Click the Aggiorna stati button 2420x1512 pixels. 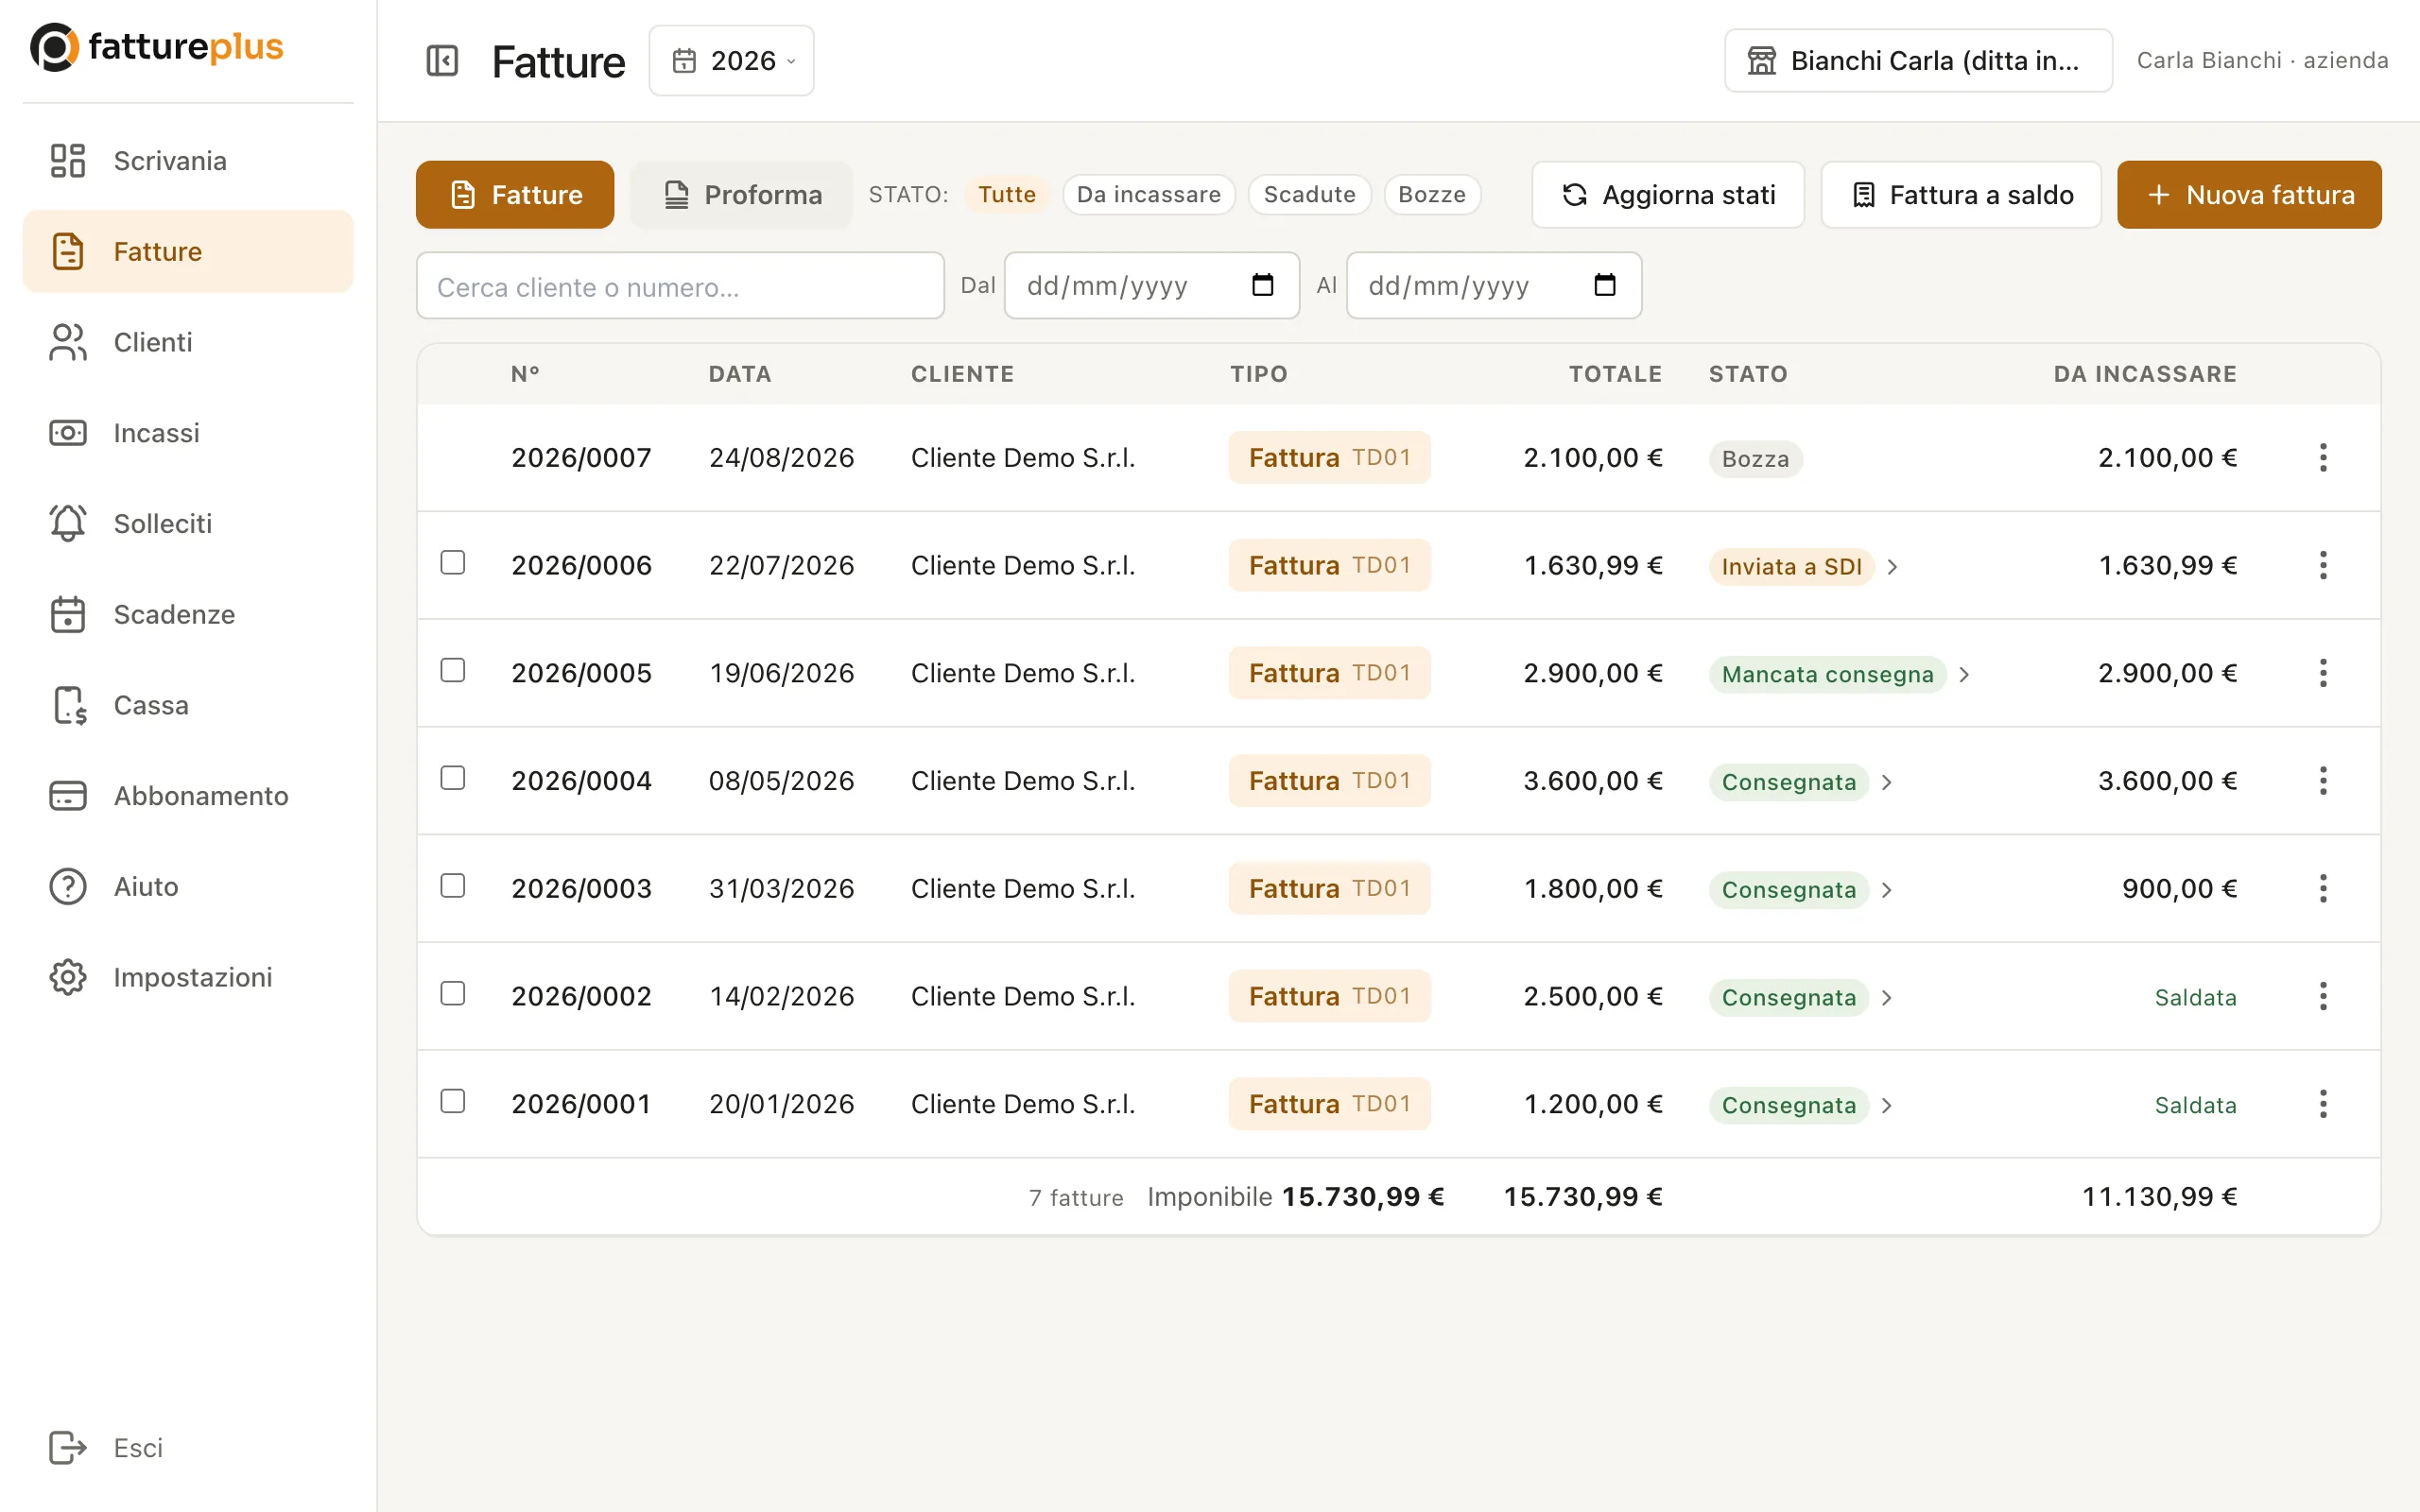click(1668, 195)
